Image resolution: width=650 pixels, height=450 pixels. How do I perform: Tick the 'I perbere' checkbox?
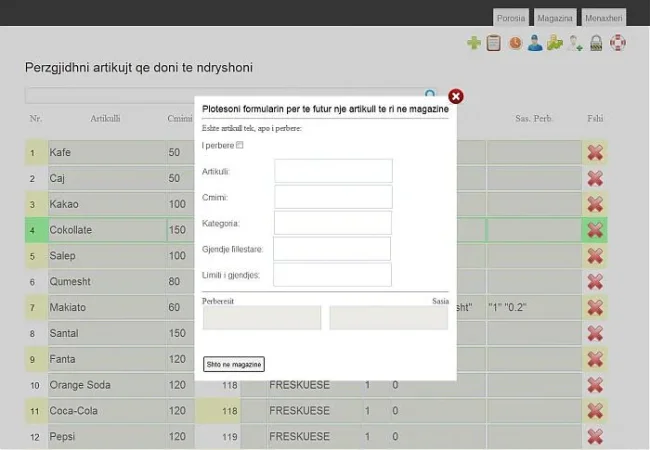(239, 146)
